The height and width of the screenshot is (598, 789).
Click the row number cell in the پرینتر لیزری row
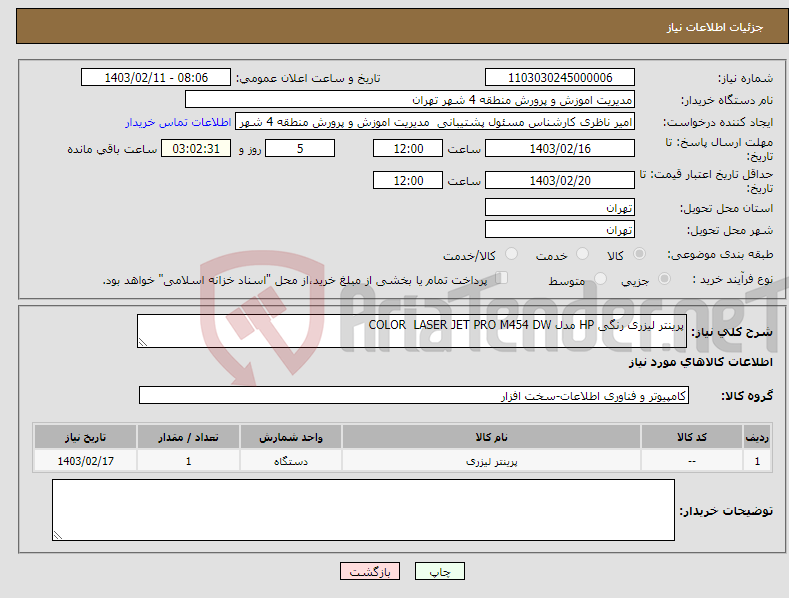[757, 461]
